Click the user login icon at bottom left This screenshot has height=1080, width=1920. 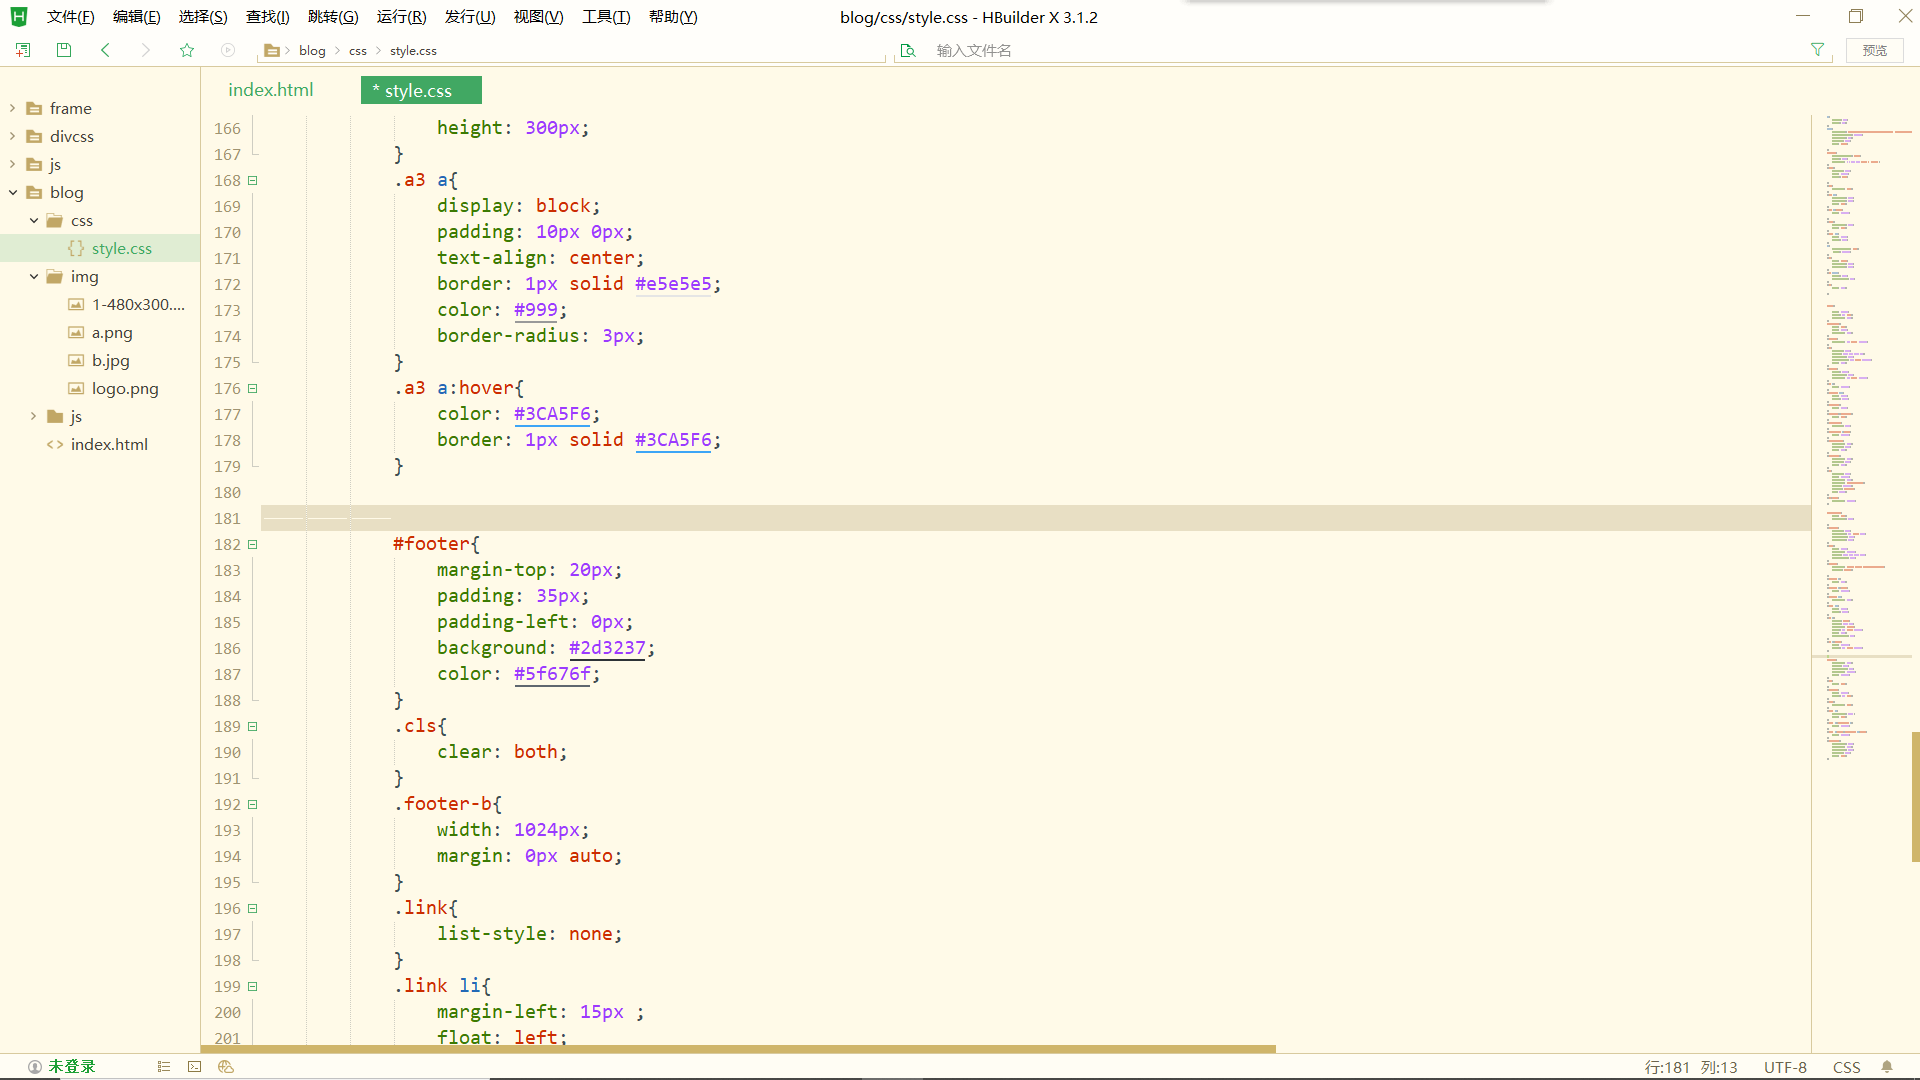pos(35,1067)
